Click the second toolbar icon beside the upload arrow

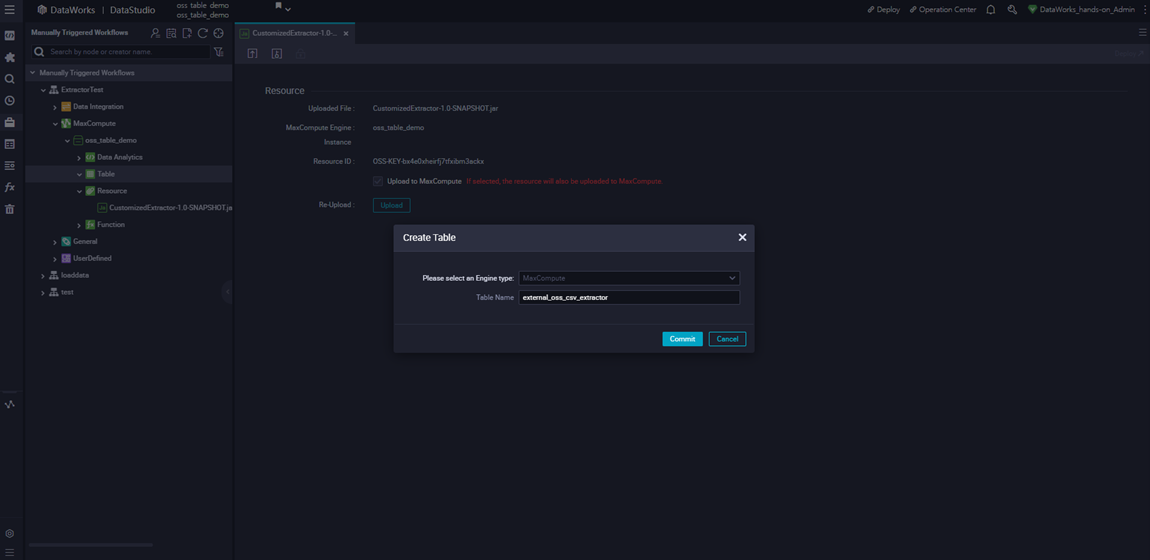point(276,54)
